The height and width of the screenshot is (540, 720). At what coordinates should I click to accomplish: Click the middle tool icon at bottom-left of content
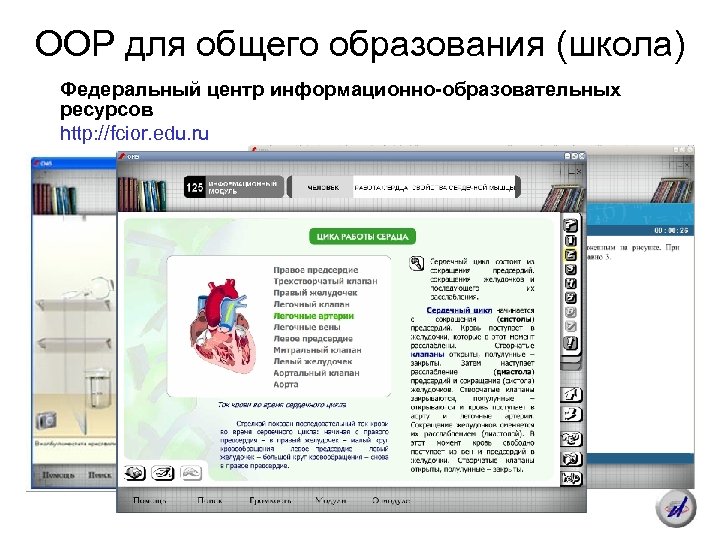[x=163, y=472]
